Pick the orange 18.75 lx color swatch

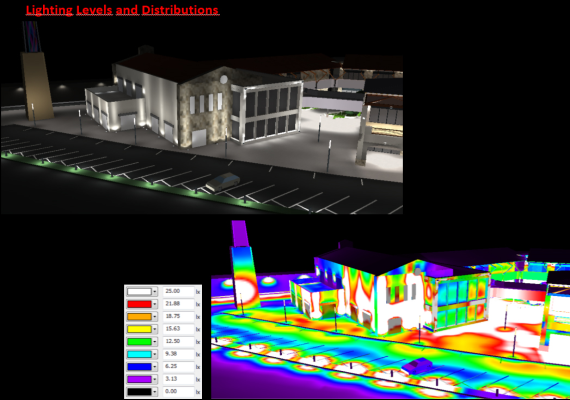pyautogui.click(x=139, y=317)
